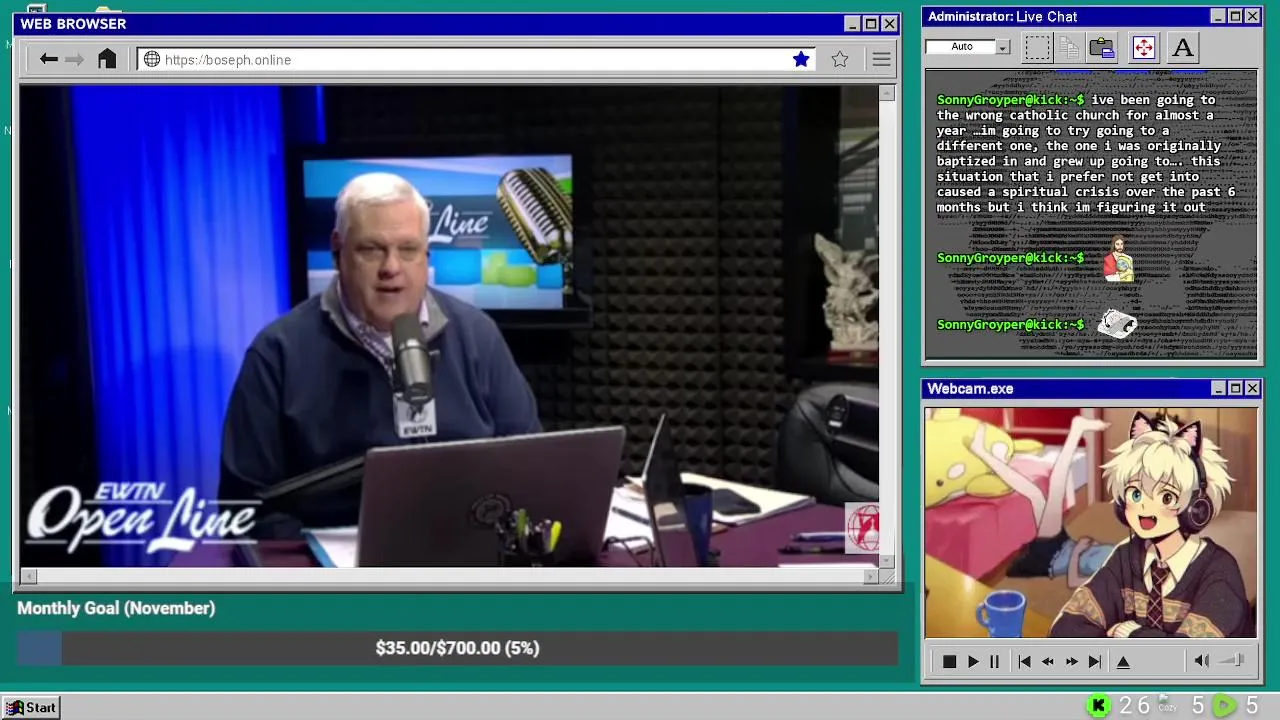Minimize the Webcam.exe window

pyautogui.click(x=1217, y=388)
